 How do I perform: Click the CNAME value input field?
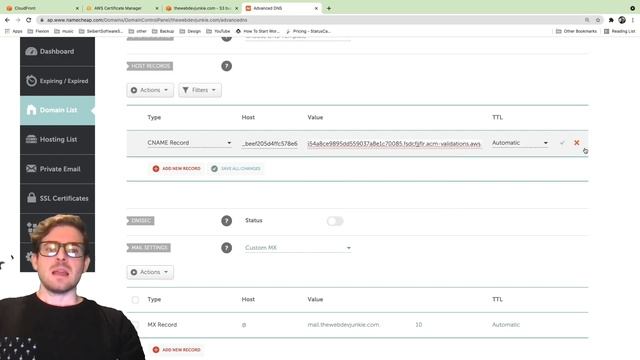[x=394, y=144]
